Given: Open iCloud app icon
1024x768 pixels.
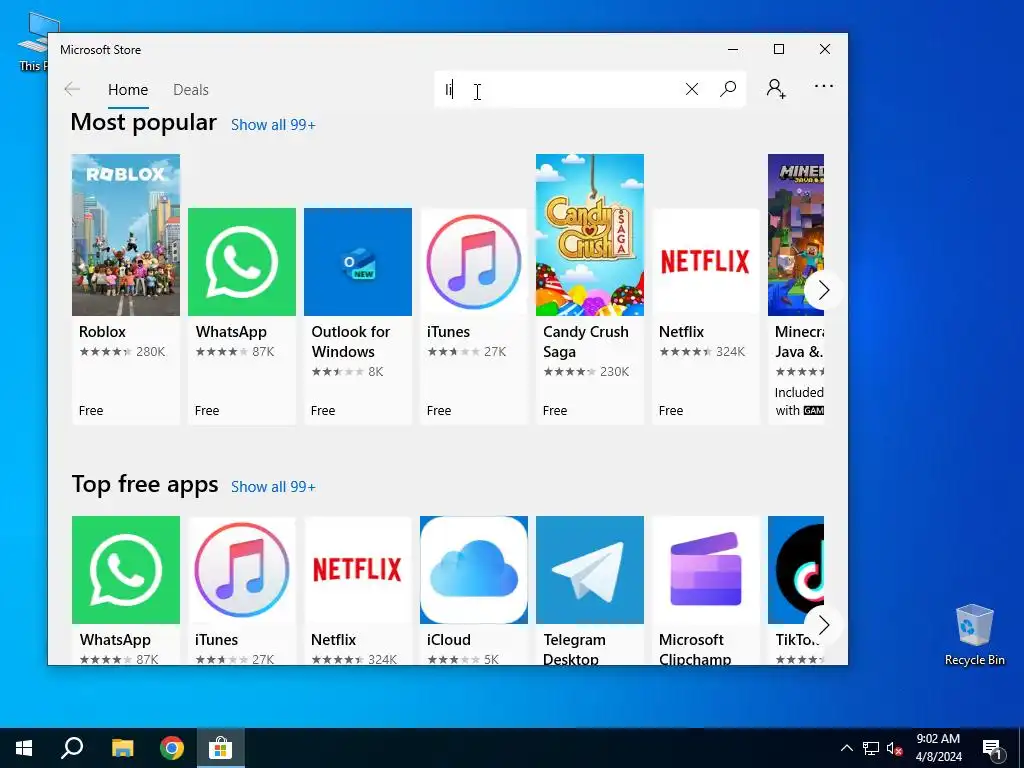Looking at the screenshot, I should click(473, 569).
